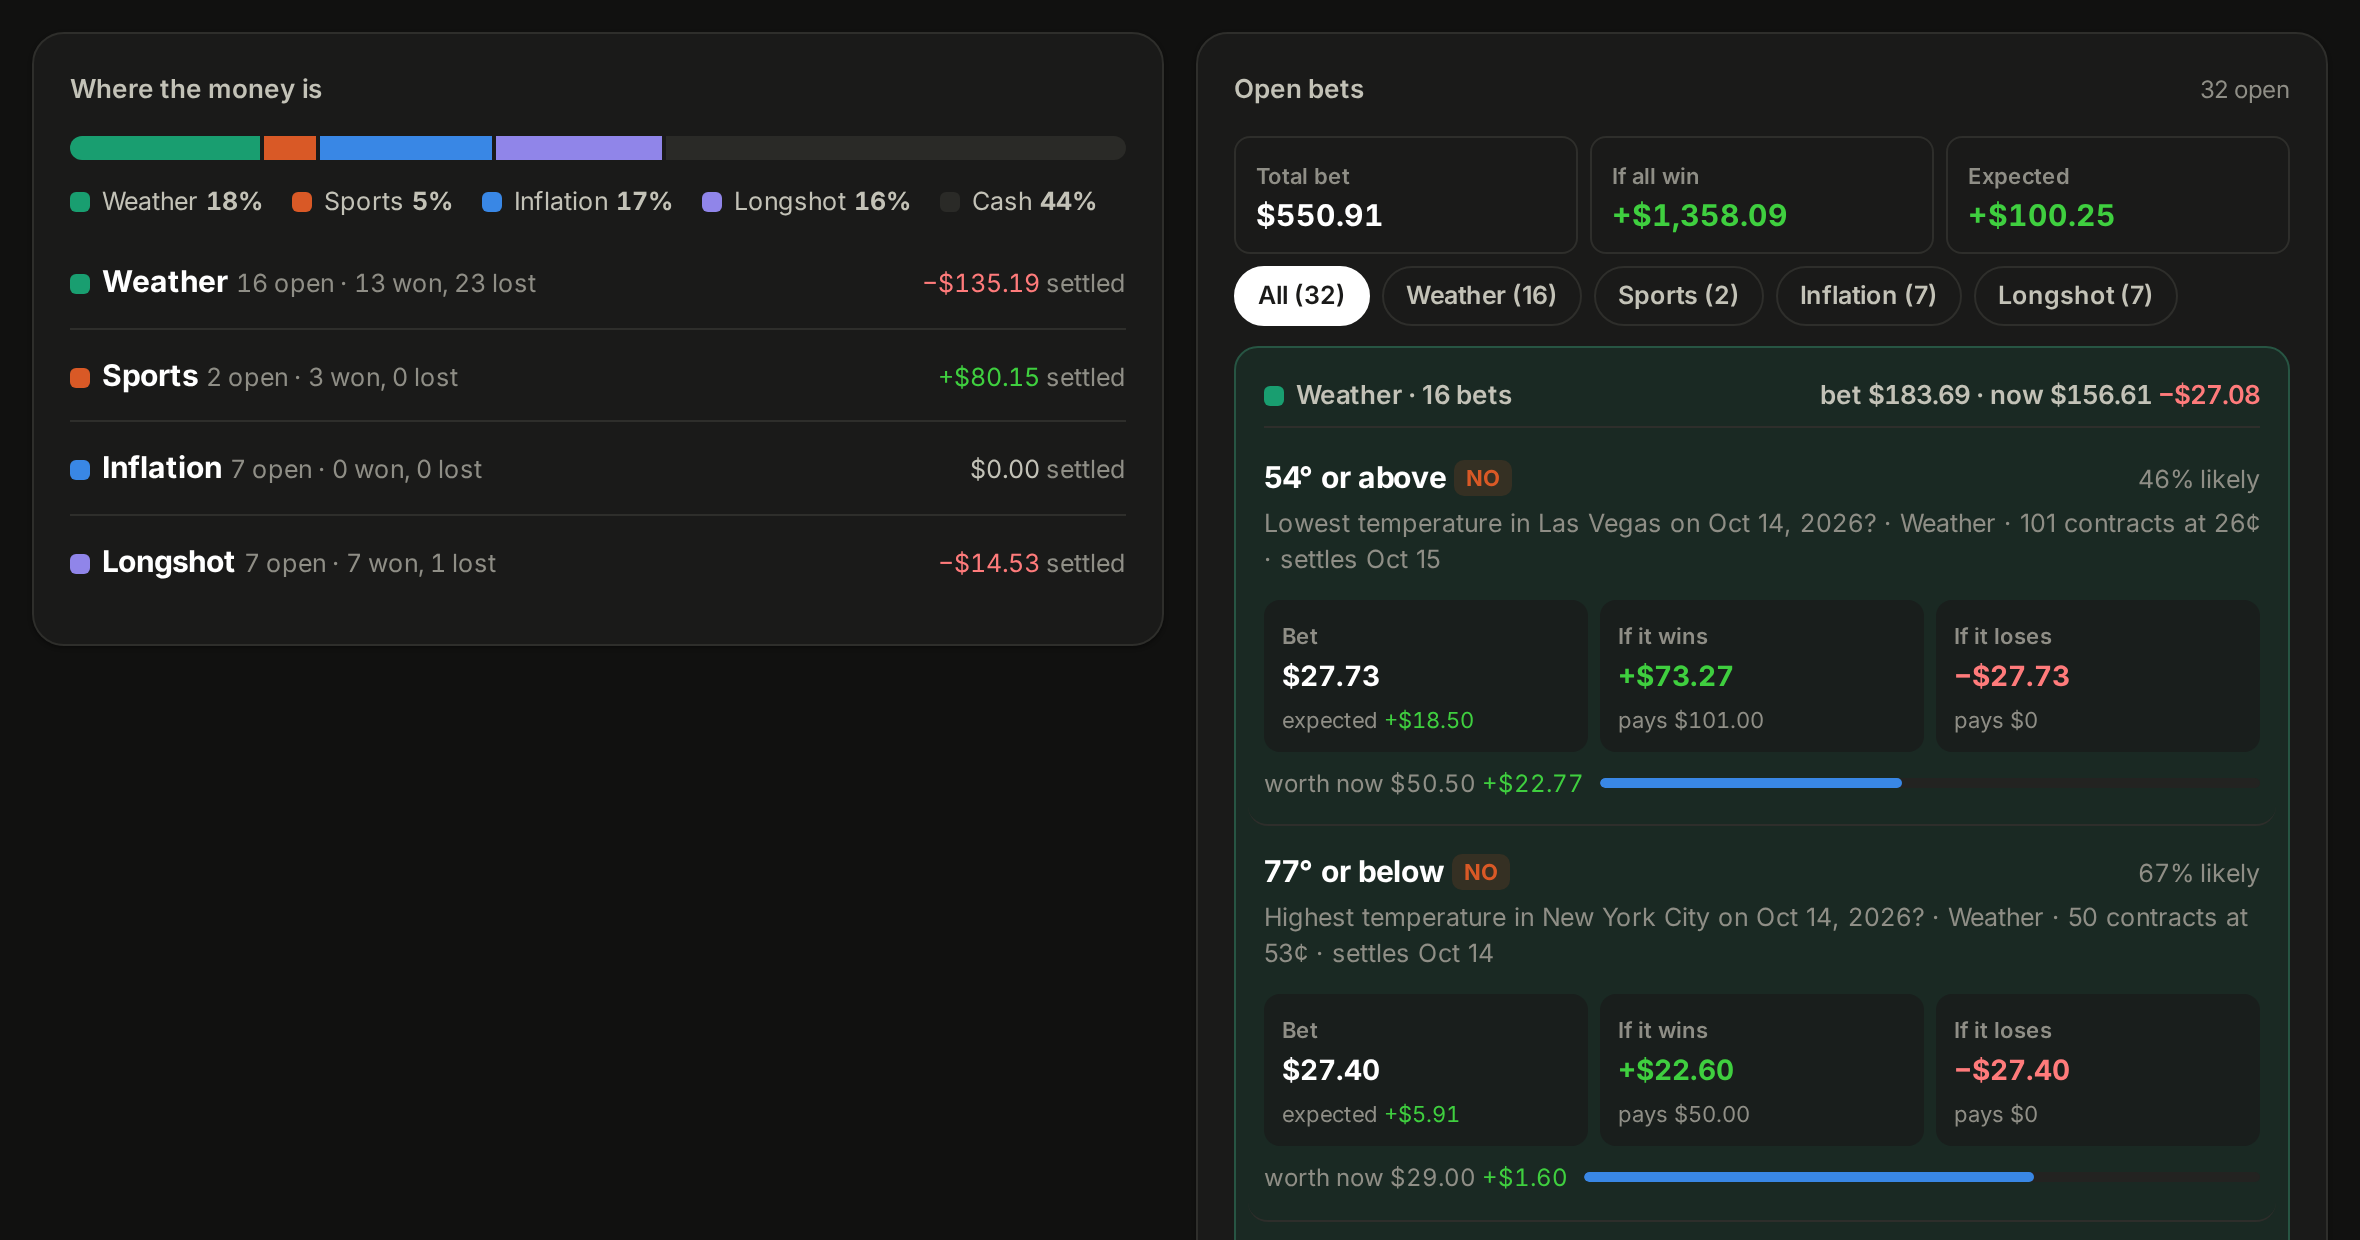Select the All (32) filter tab
The width and height of the screenshot is (2360, 1240).
pyautogui.click(x=1301, y=296)
